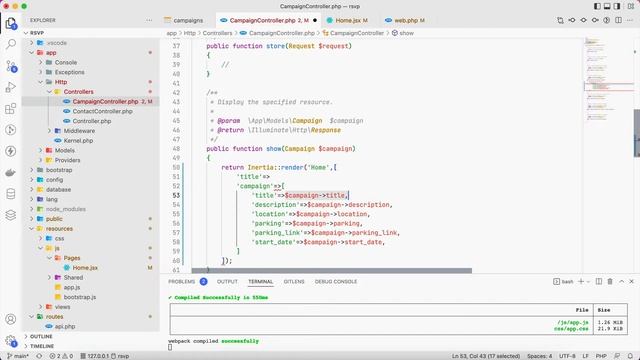Click errors and warnings count in status bar
The width and height of the screenshot is (640, 360).
(x=61, y=356)
